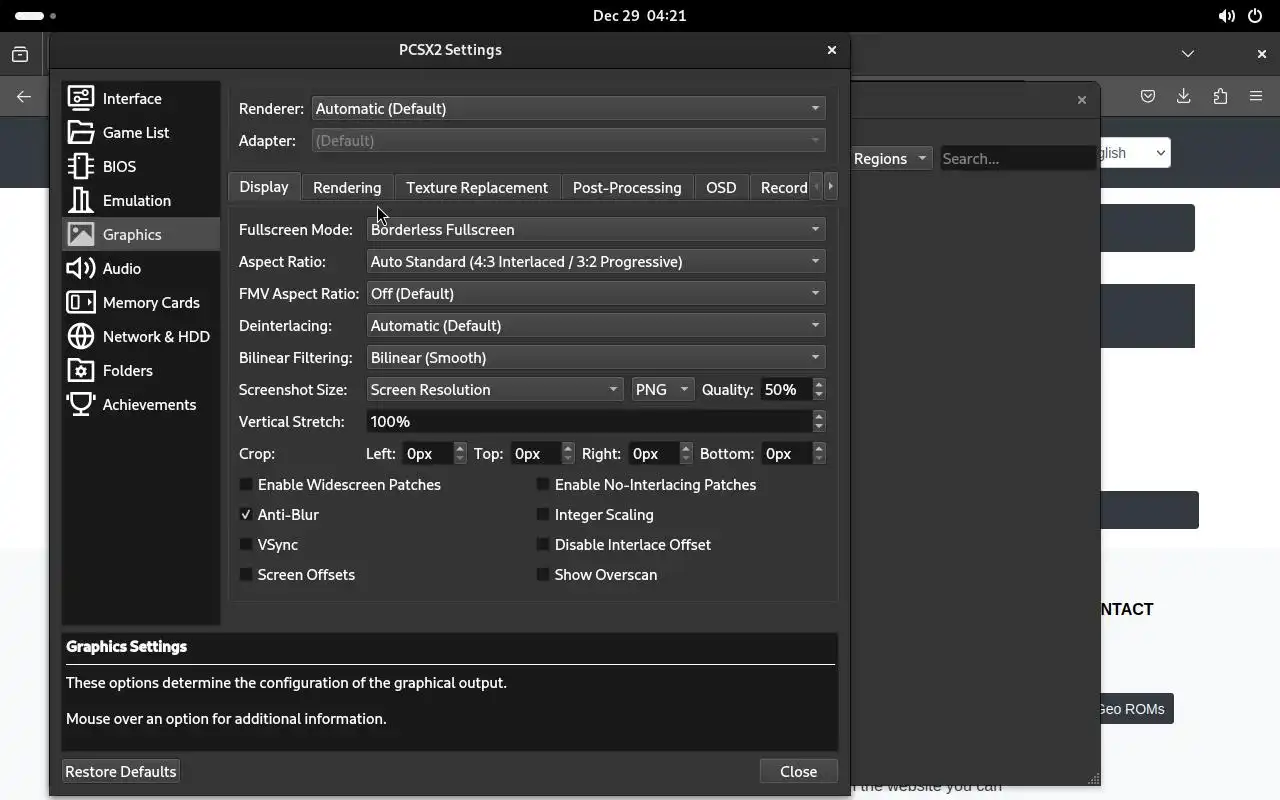
Task: Open the BIOS chip icon
Action: click(81, 166)
